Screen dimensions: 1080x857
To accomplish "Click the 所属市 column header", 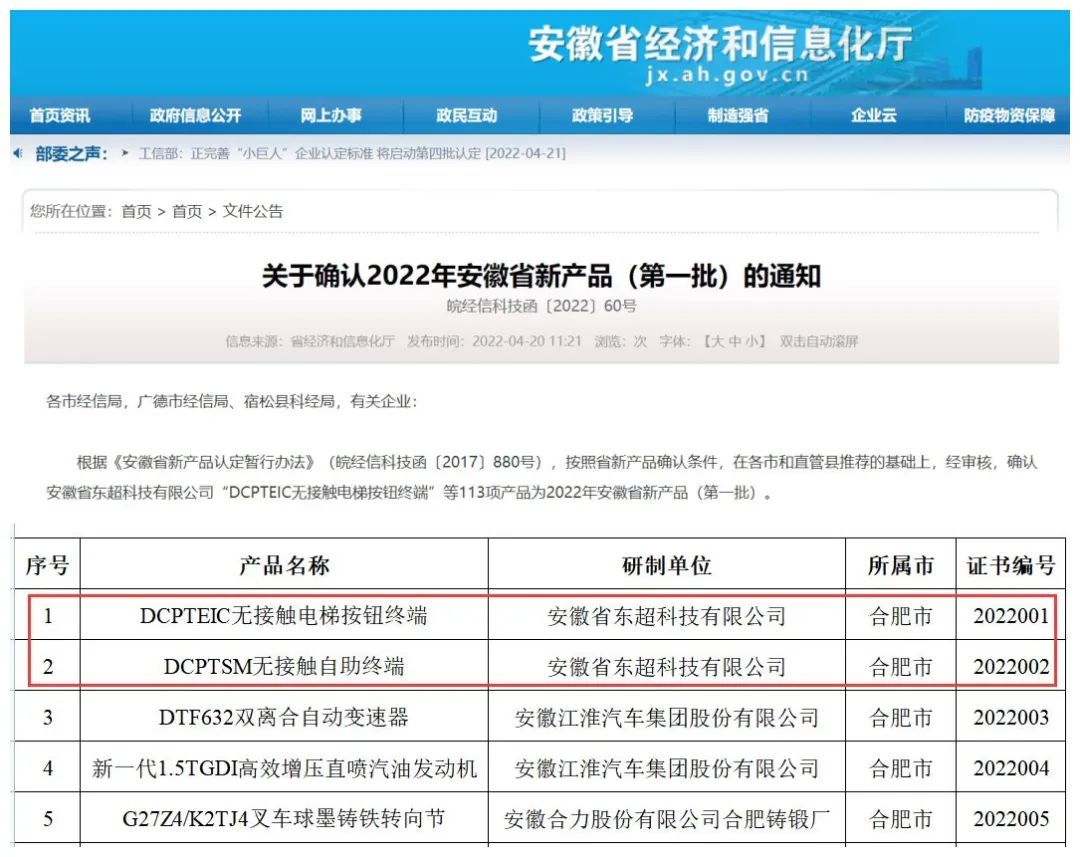I will click(900, 565).
